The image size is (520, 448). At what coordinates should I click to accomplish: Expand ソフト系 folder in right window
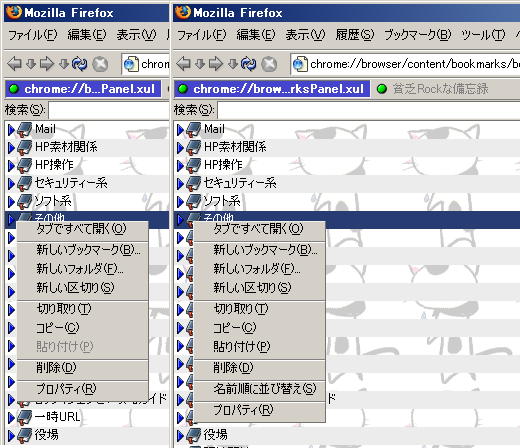(180, 202)
